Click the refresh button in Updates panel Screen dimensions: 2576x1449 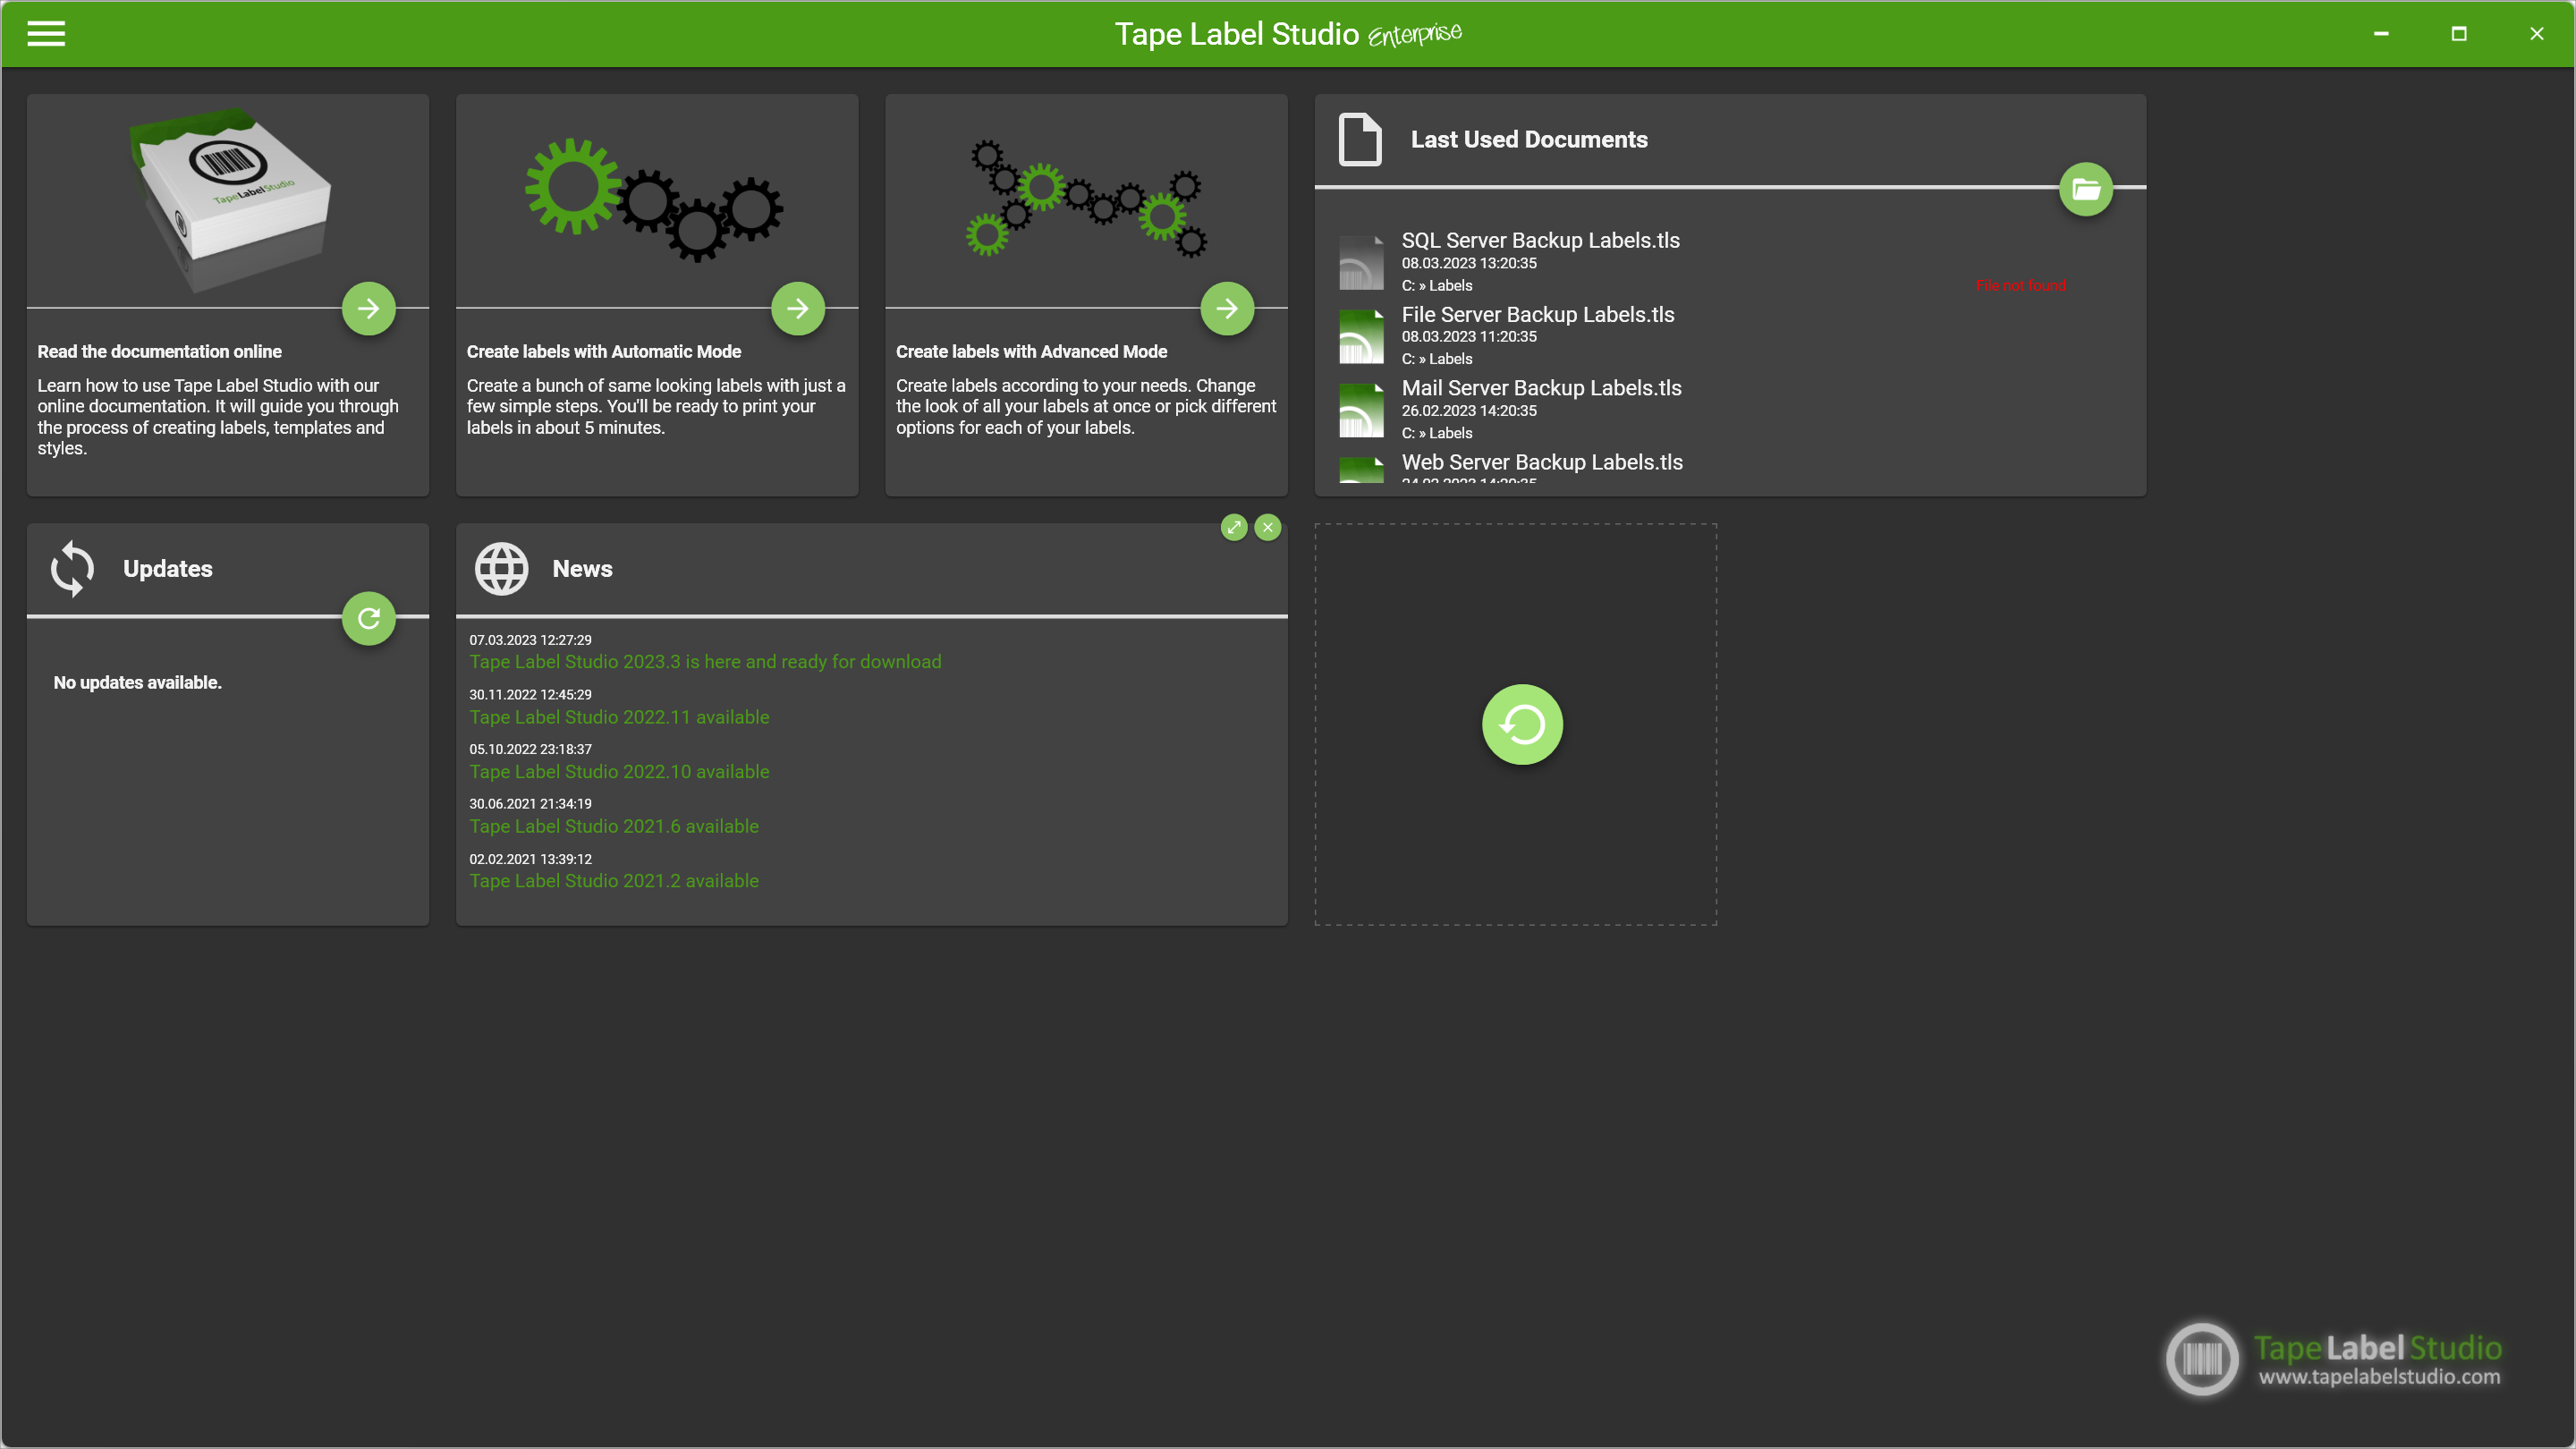368,618
